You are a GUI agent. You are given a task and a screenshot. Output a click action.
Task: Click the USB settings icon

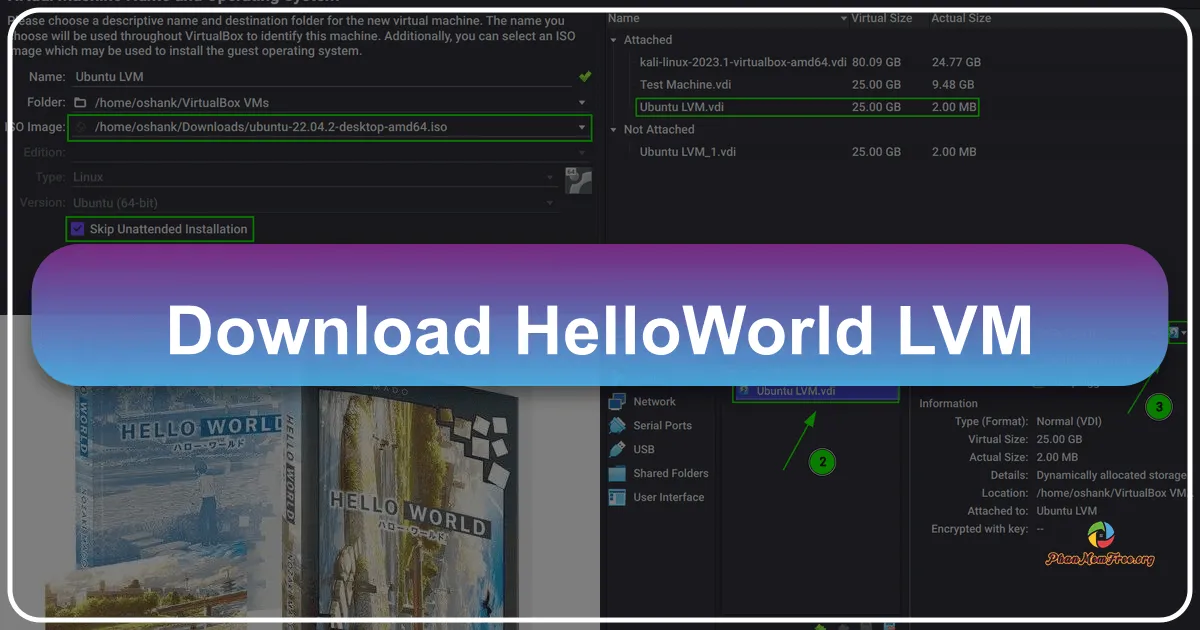(617, 449)
